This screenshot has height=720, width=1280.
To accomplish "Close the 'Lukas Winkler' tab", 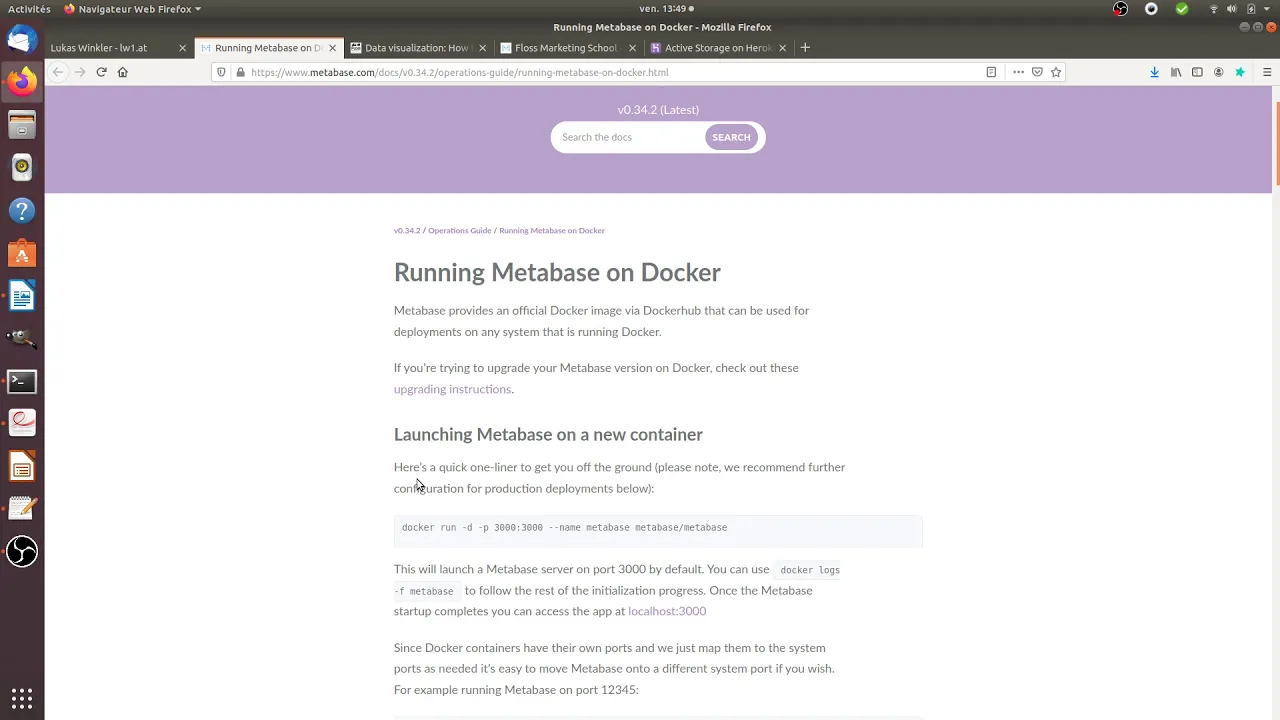I will (182, 48).
